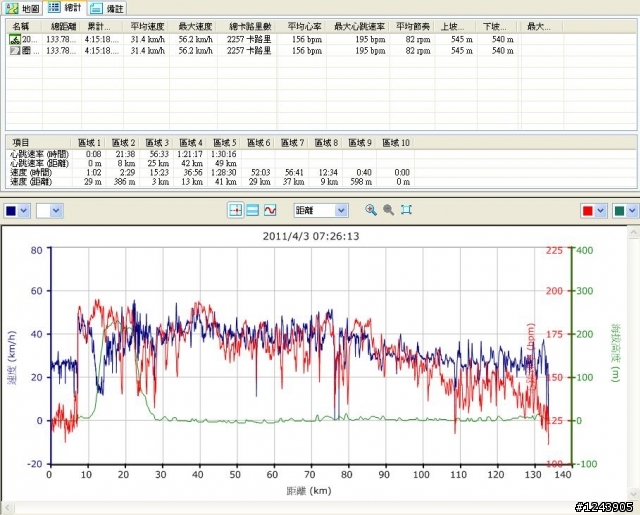Switch to the 地圖 tab
The image size is (640, 515).
[25, 7]
